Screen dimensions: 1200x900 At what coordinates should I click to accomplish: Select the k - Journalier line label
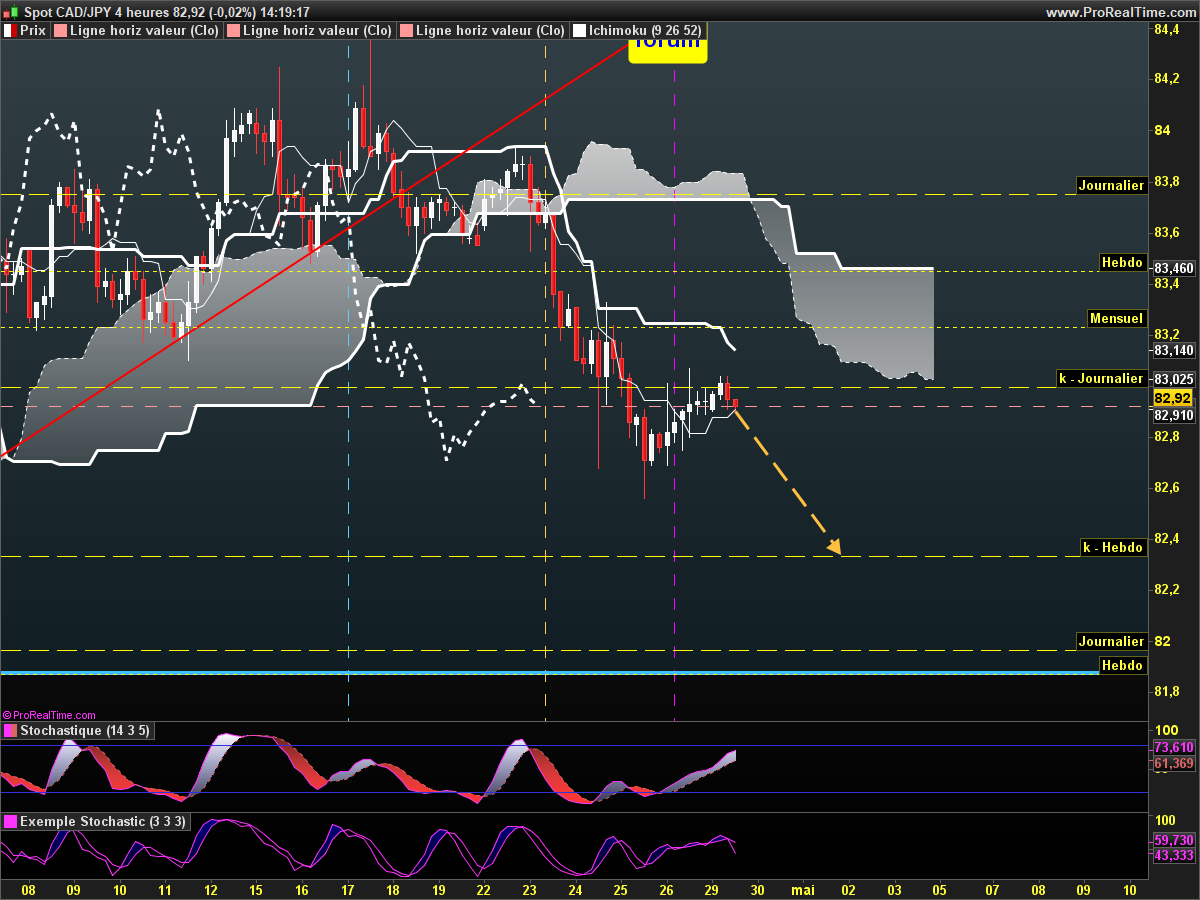pyautogui.click(x=1101, y=378)
